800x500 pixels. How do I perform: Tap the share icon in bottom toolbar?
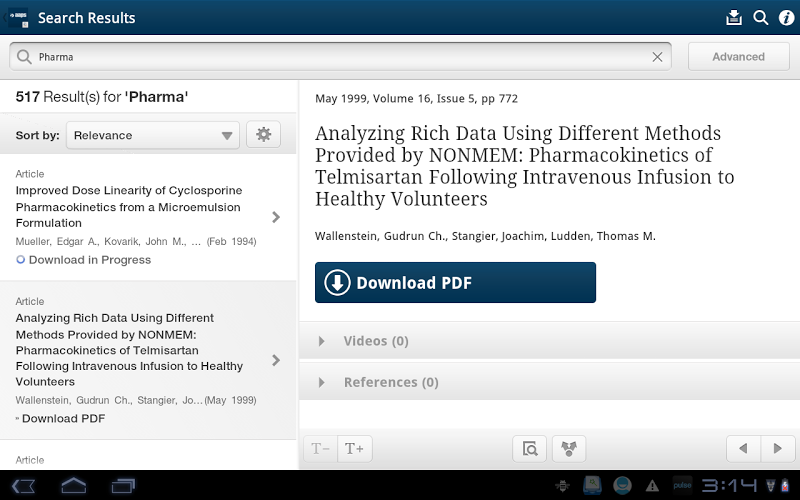point(569,449)
